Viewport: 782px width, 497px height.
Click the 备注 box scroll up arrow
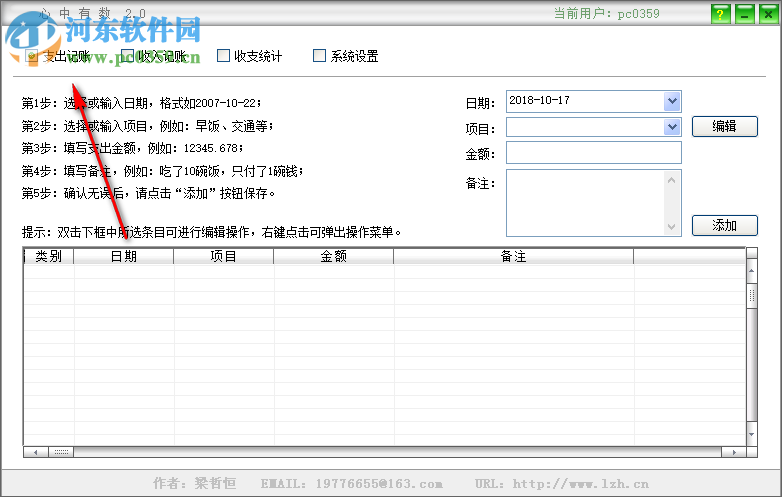(x=672, y=180)
